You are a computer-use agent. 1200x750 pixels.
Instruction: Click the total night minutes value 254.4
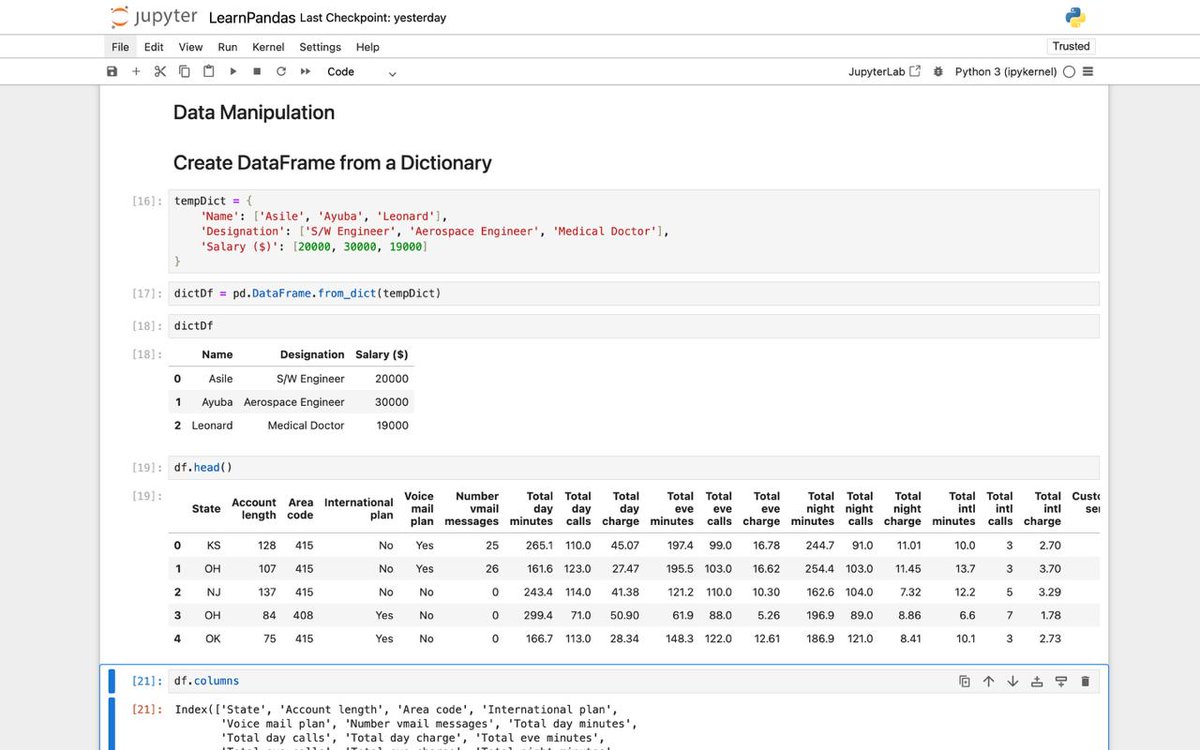tap(820, 568)
